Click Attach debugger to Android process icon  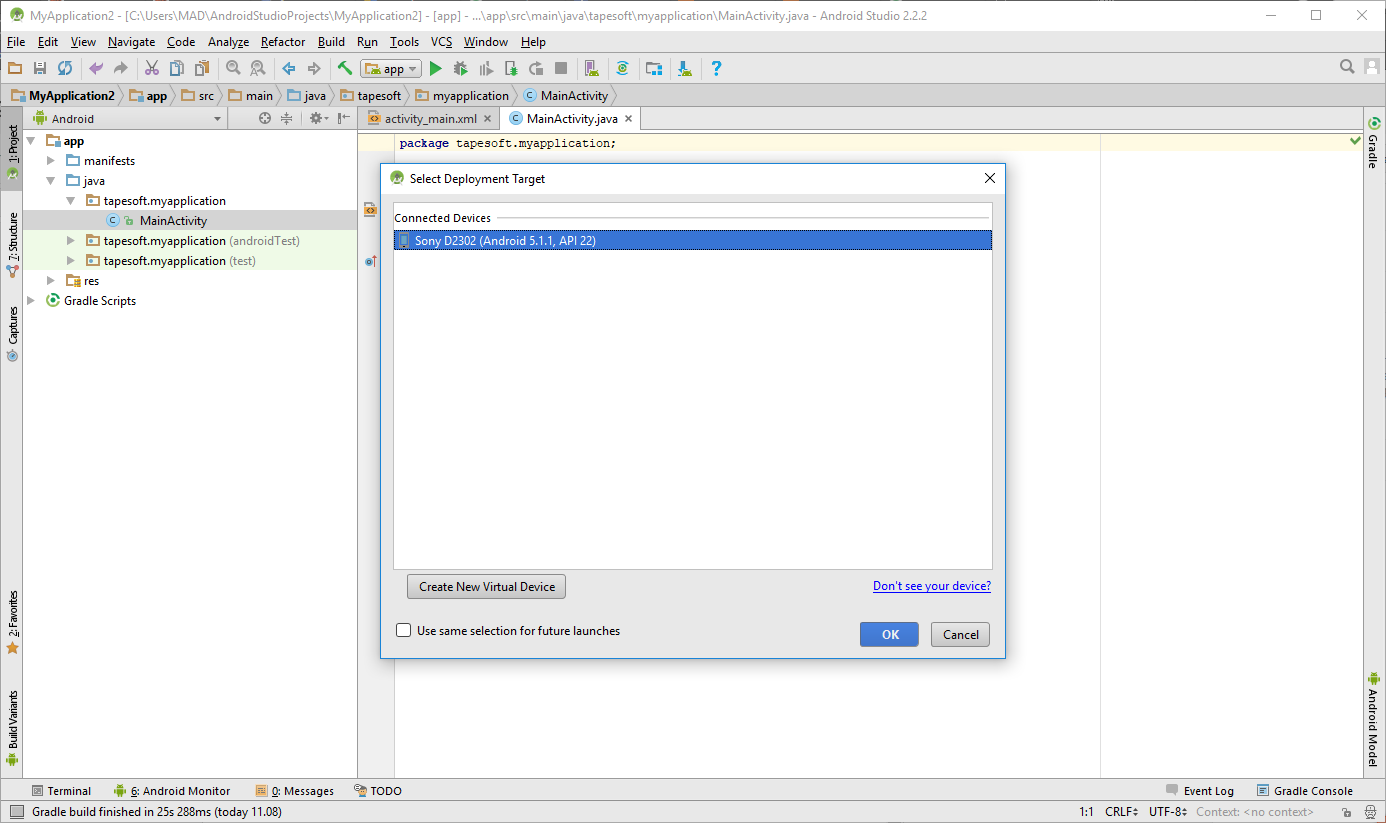point(511,68)
